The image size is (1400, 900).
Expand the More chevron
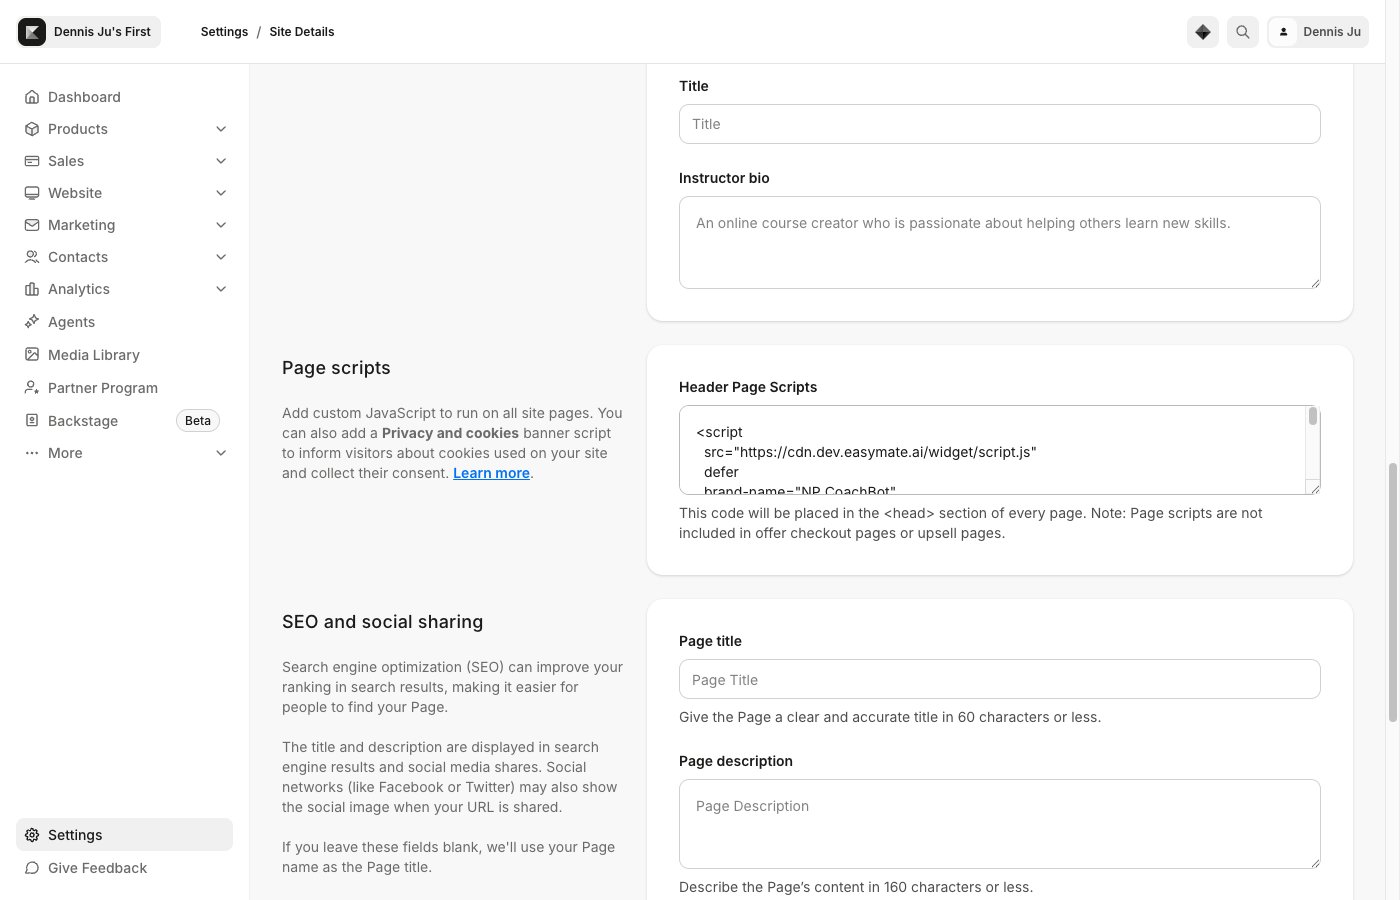tap(221, 453)
